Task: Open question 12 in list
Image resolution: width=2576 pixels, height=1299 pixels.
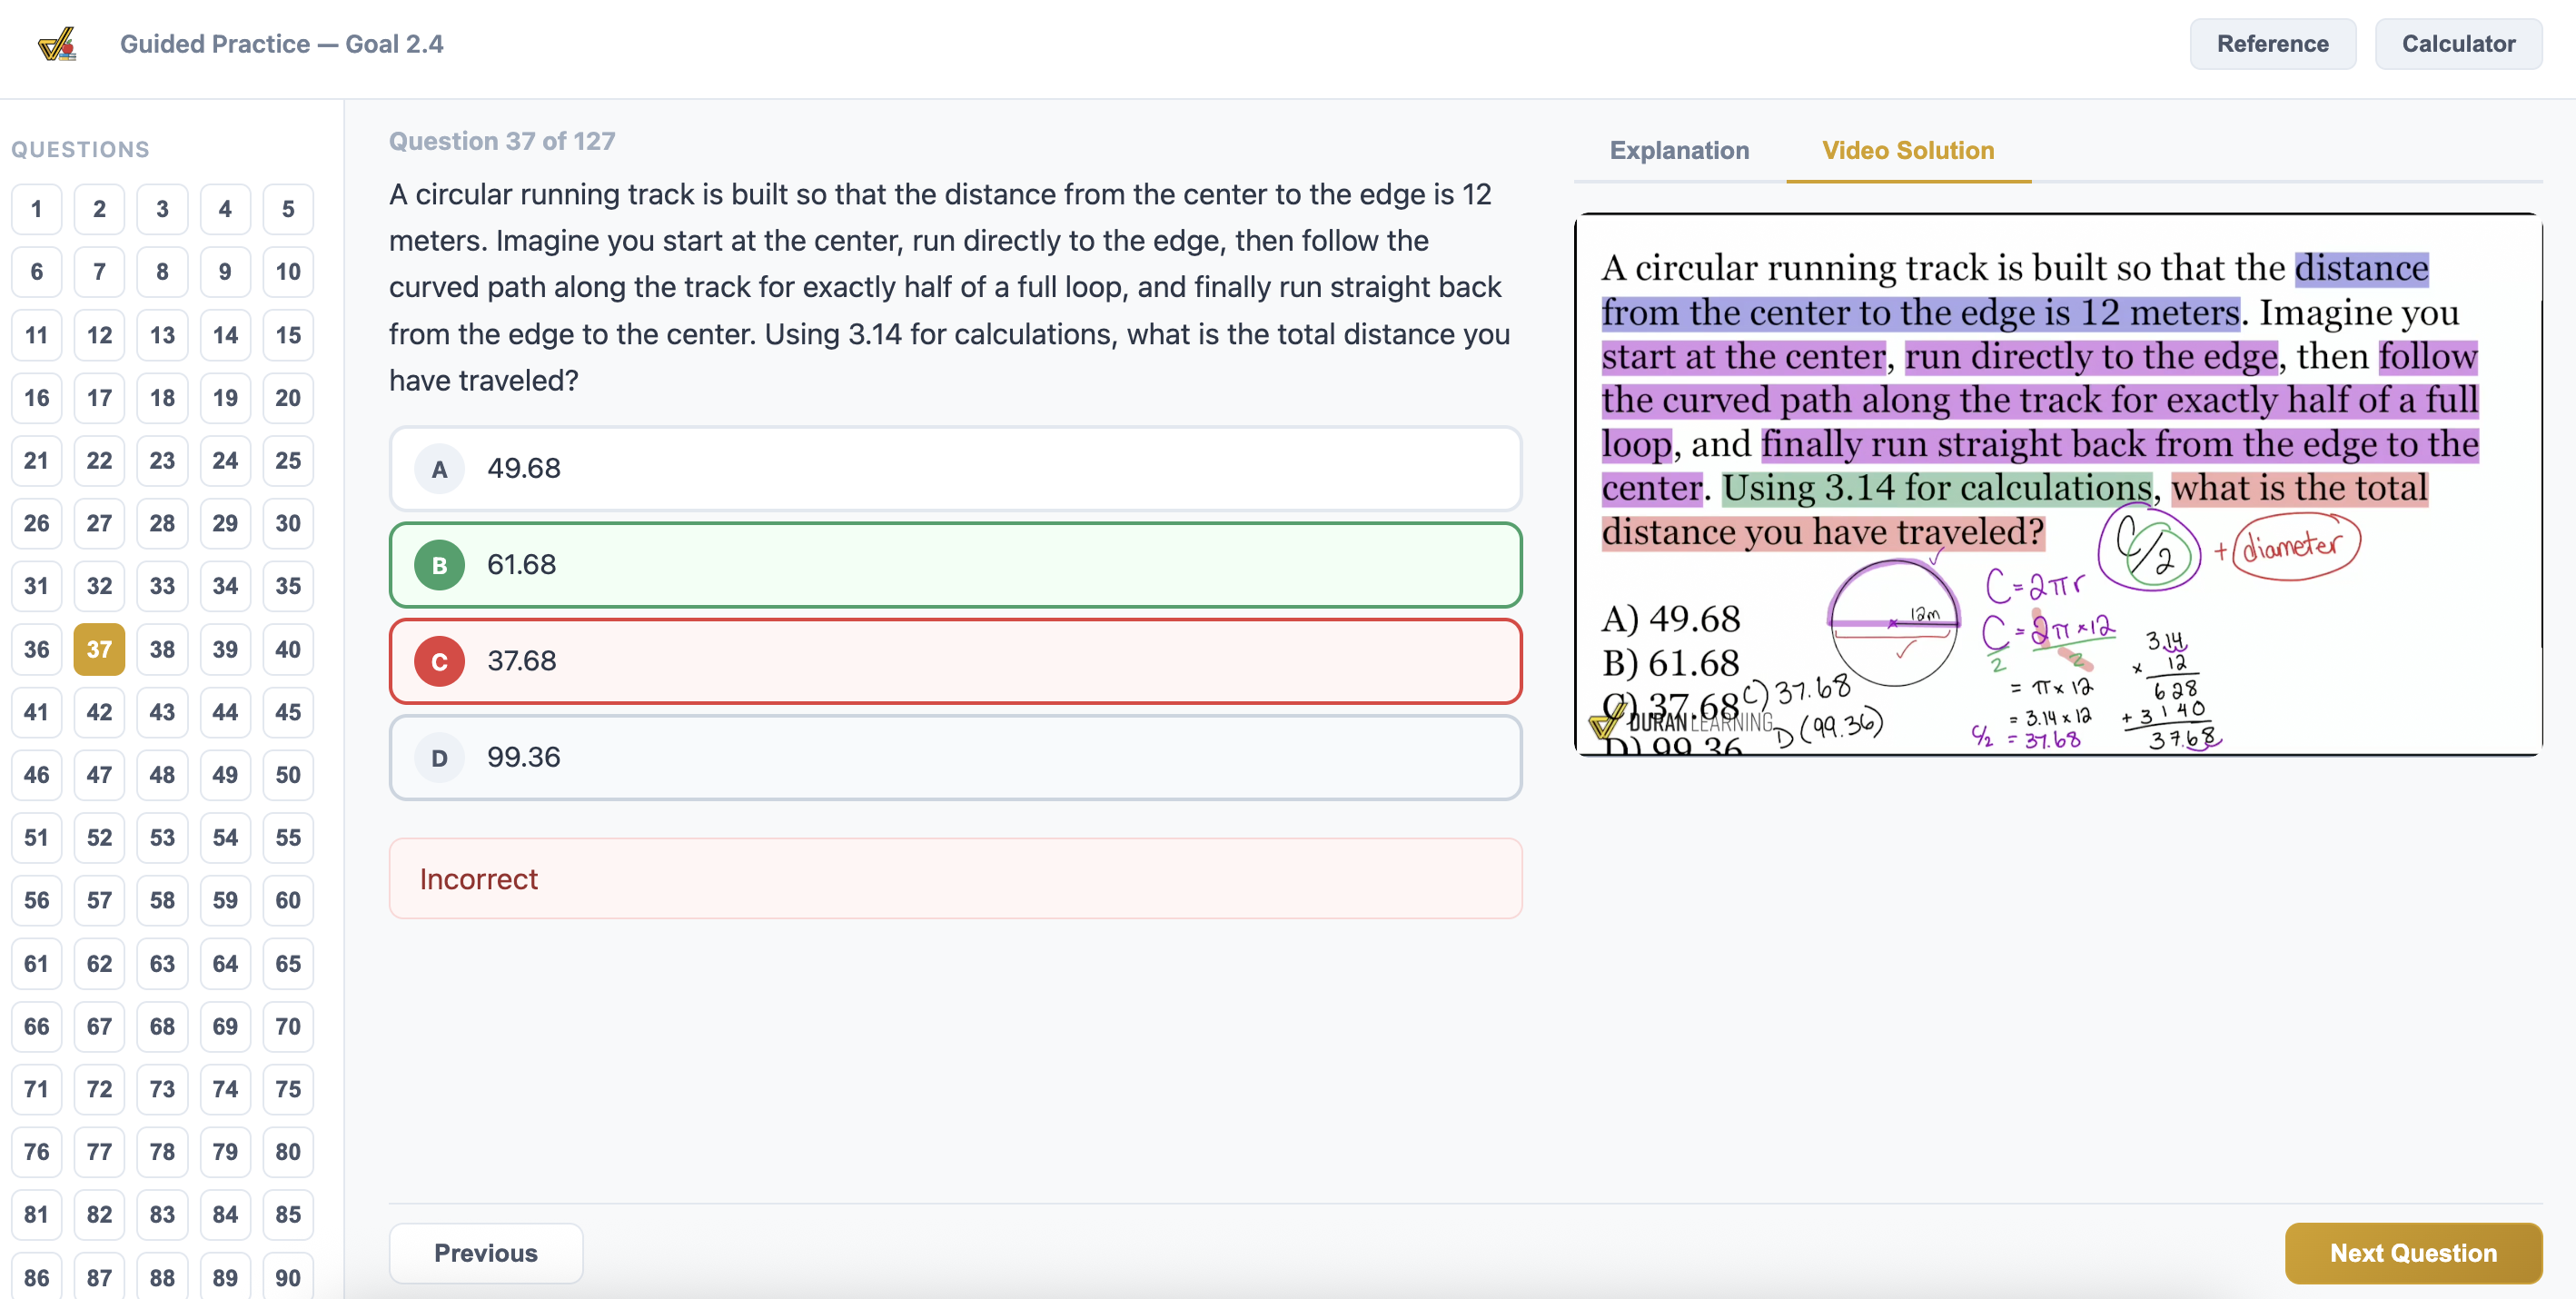Action: pyautogui.click(x=99, y=335)
